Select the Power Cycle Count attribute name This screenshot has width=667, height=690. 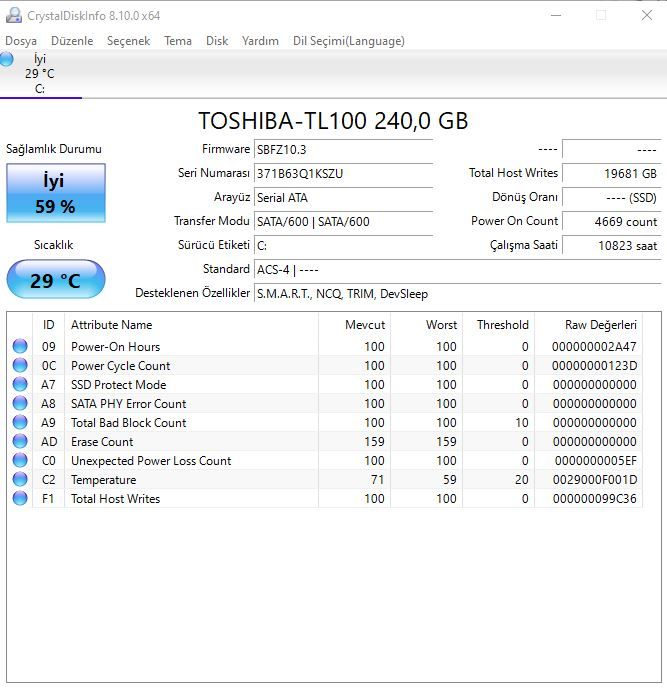click(x=121, y=366)
